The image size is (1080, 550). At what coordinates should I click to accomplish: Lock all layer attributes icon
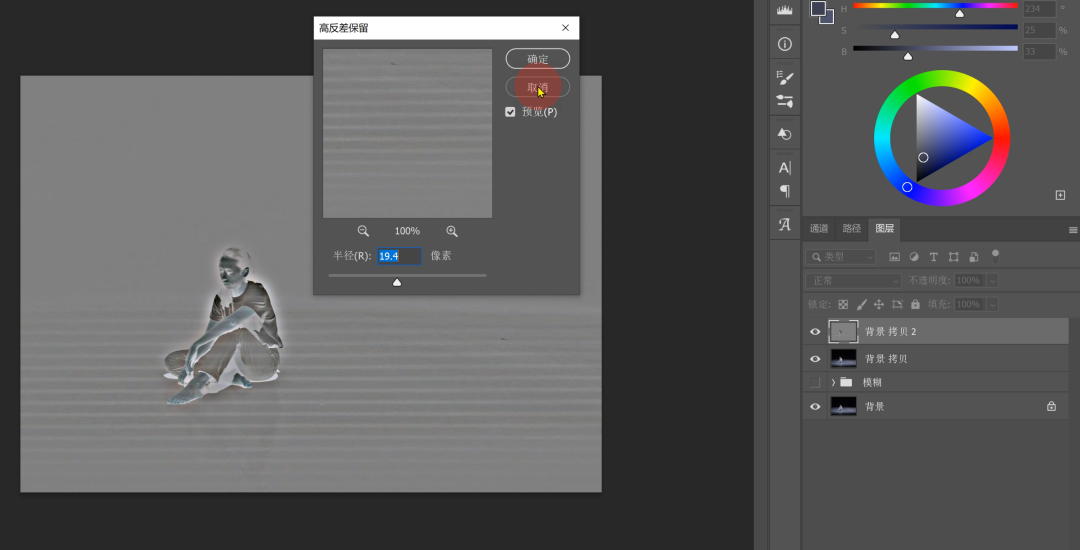915,304
